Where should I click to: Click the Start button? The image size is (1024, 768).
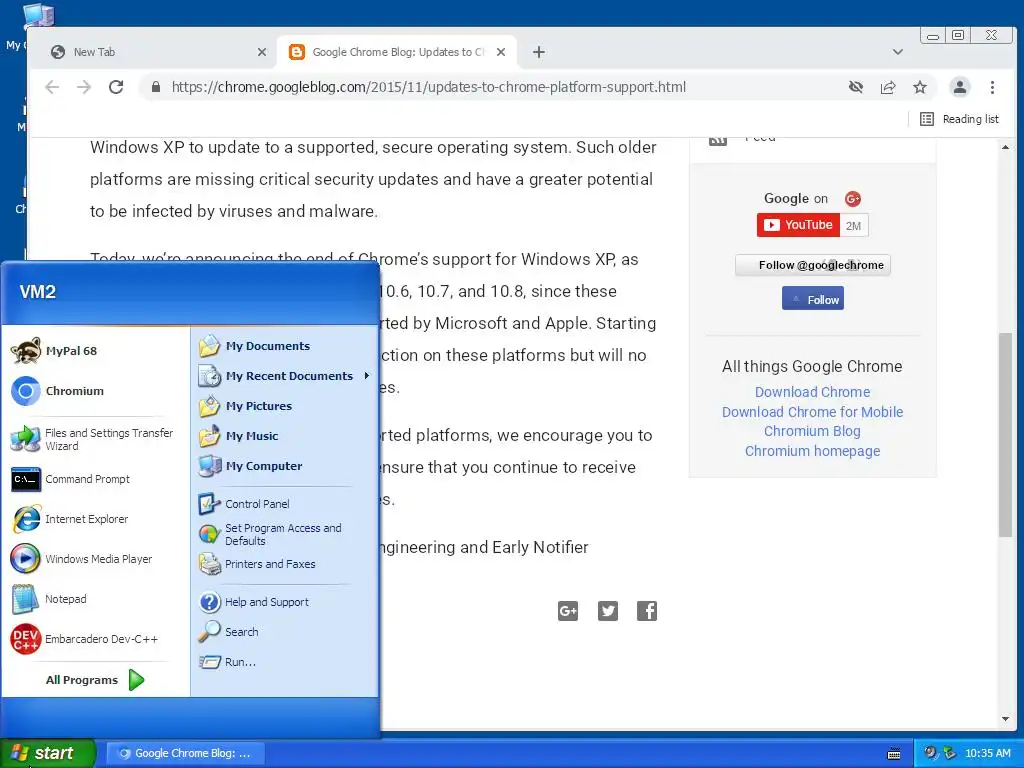click(x=47, y=753)
